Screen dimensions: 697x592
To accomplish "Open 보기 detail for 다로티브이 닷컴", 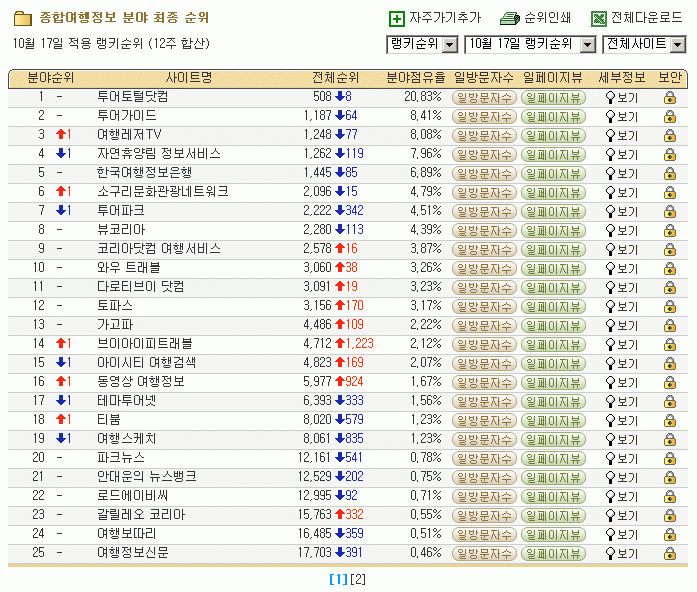I will [622, 288].
